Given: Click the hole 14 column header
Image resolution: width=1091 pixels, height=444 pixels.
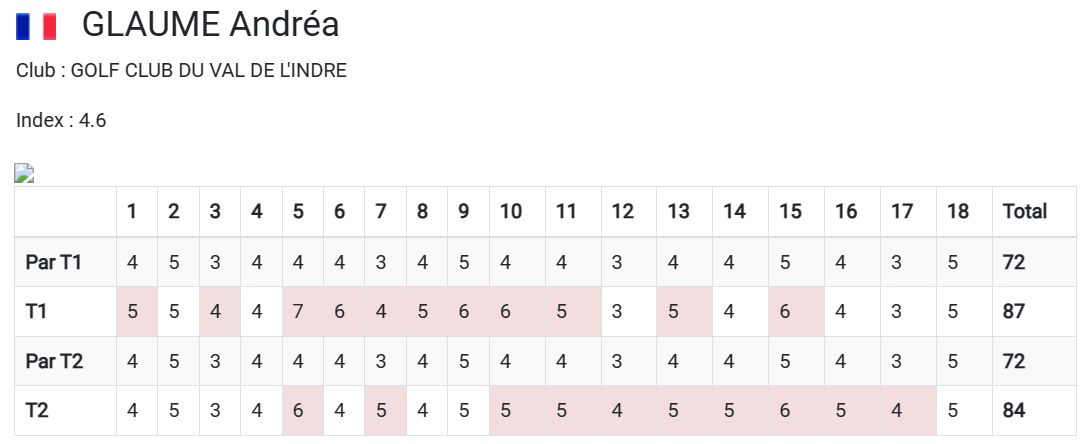Looking at the screenshot, I should coord(734,211).
